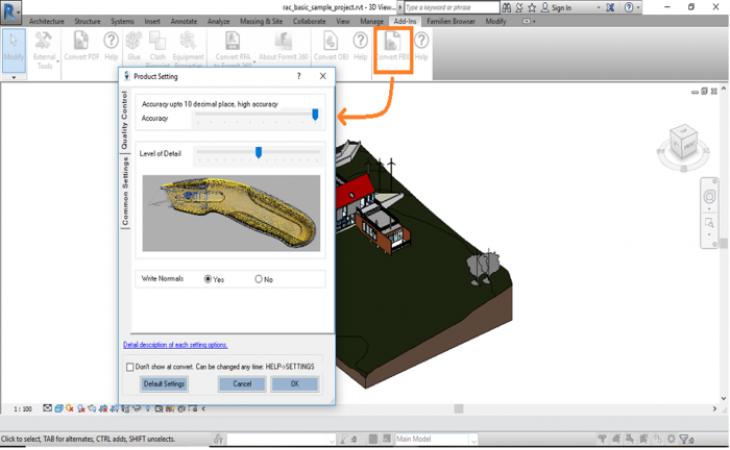Viewport: 730px width, 450px height.
Task: Expand the External Tools dropdown arrow
Action: pyautogui.click(x=58, y=61)
